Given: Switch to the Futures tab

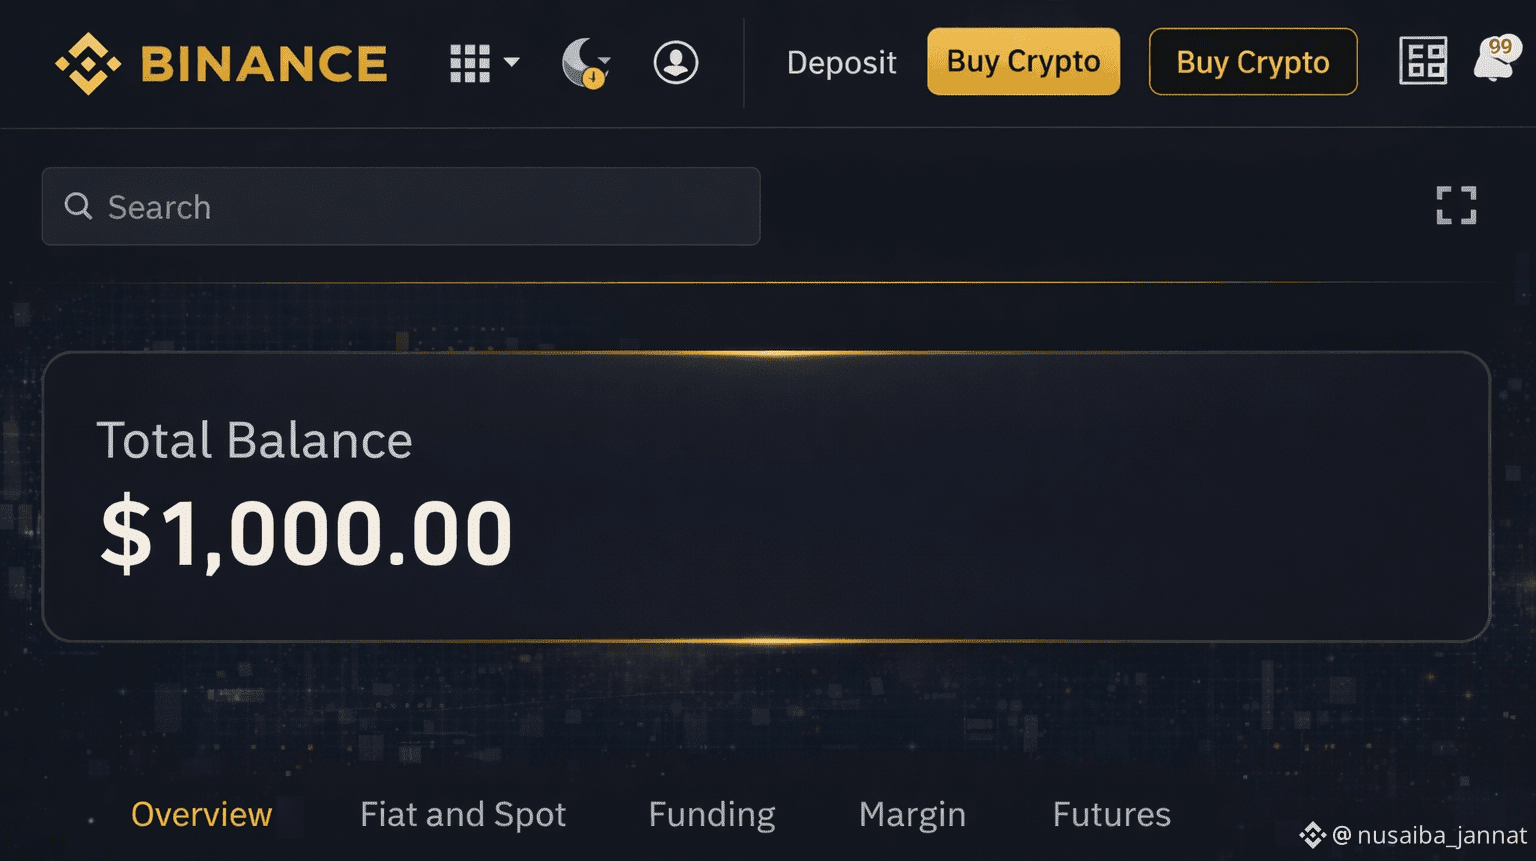Looking at the screenshot, I should (1111, 814).
